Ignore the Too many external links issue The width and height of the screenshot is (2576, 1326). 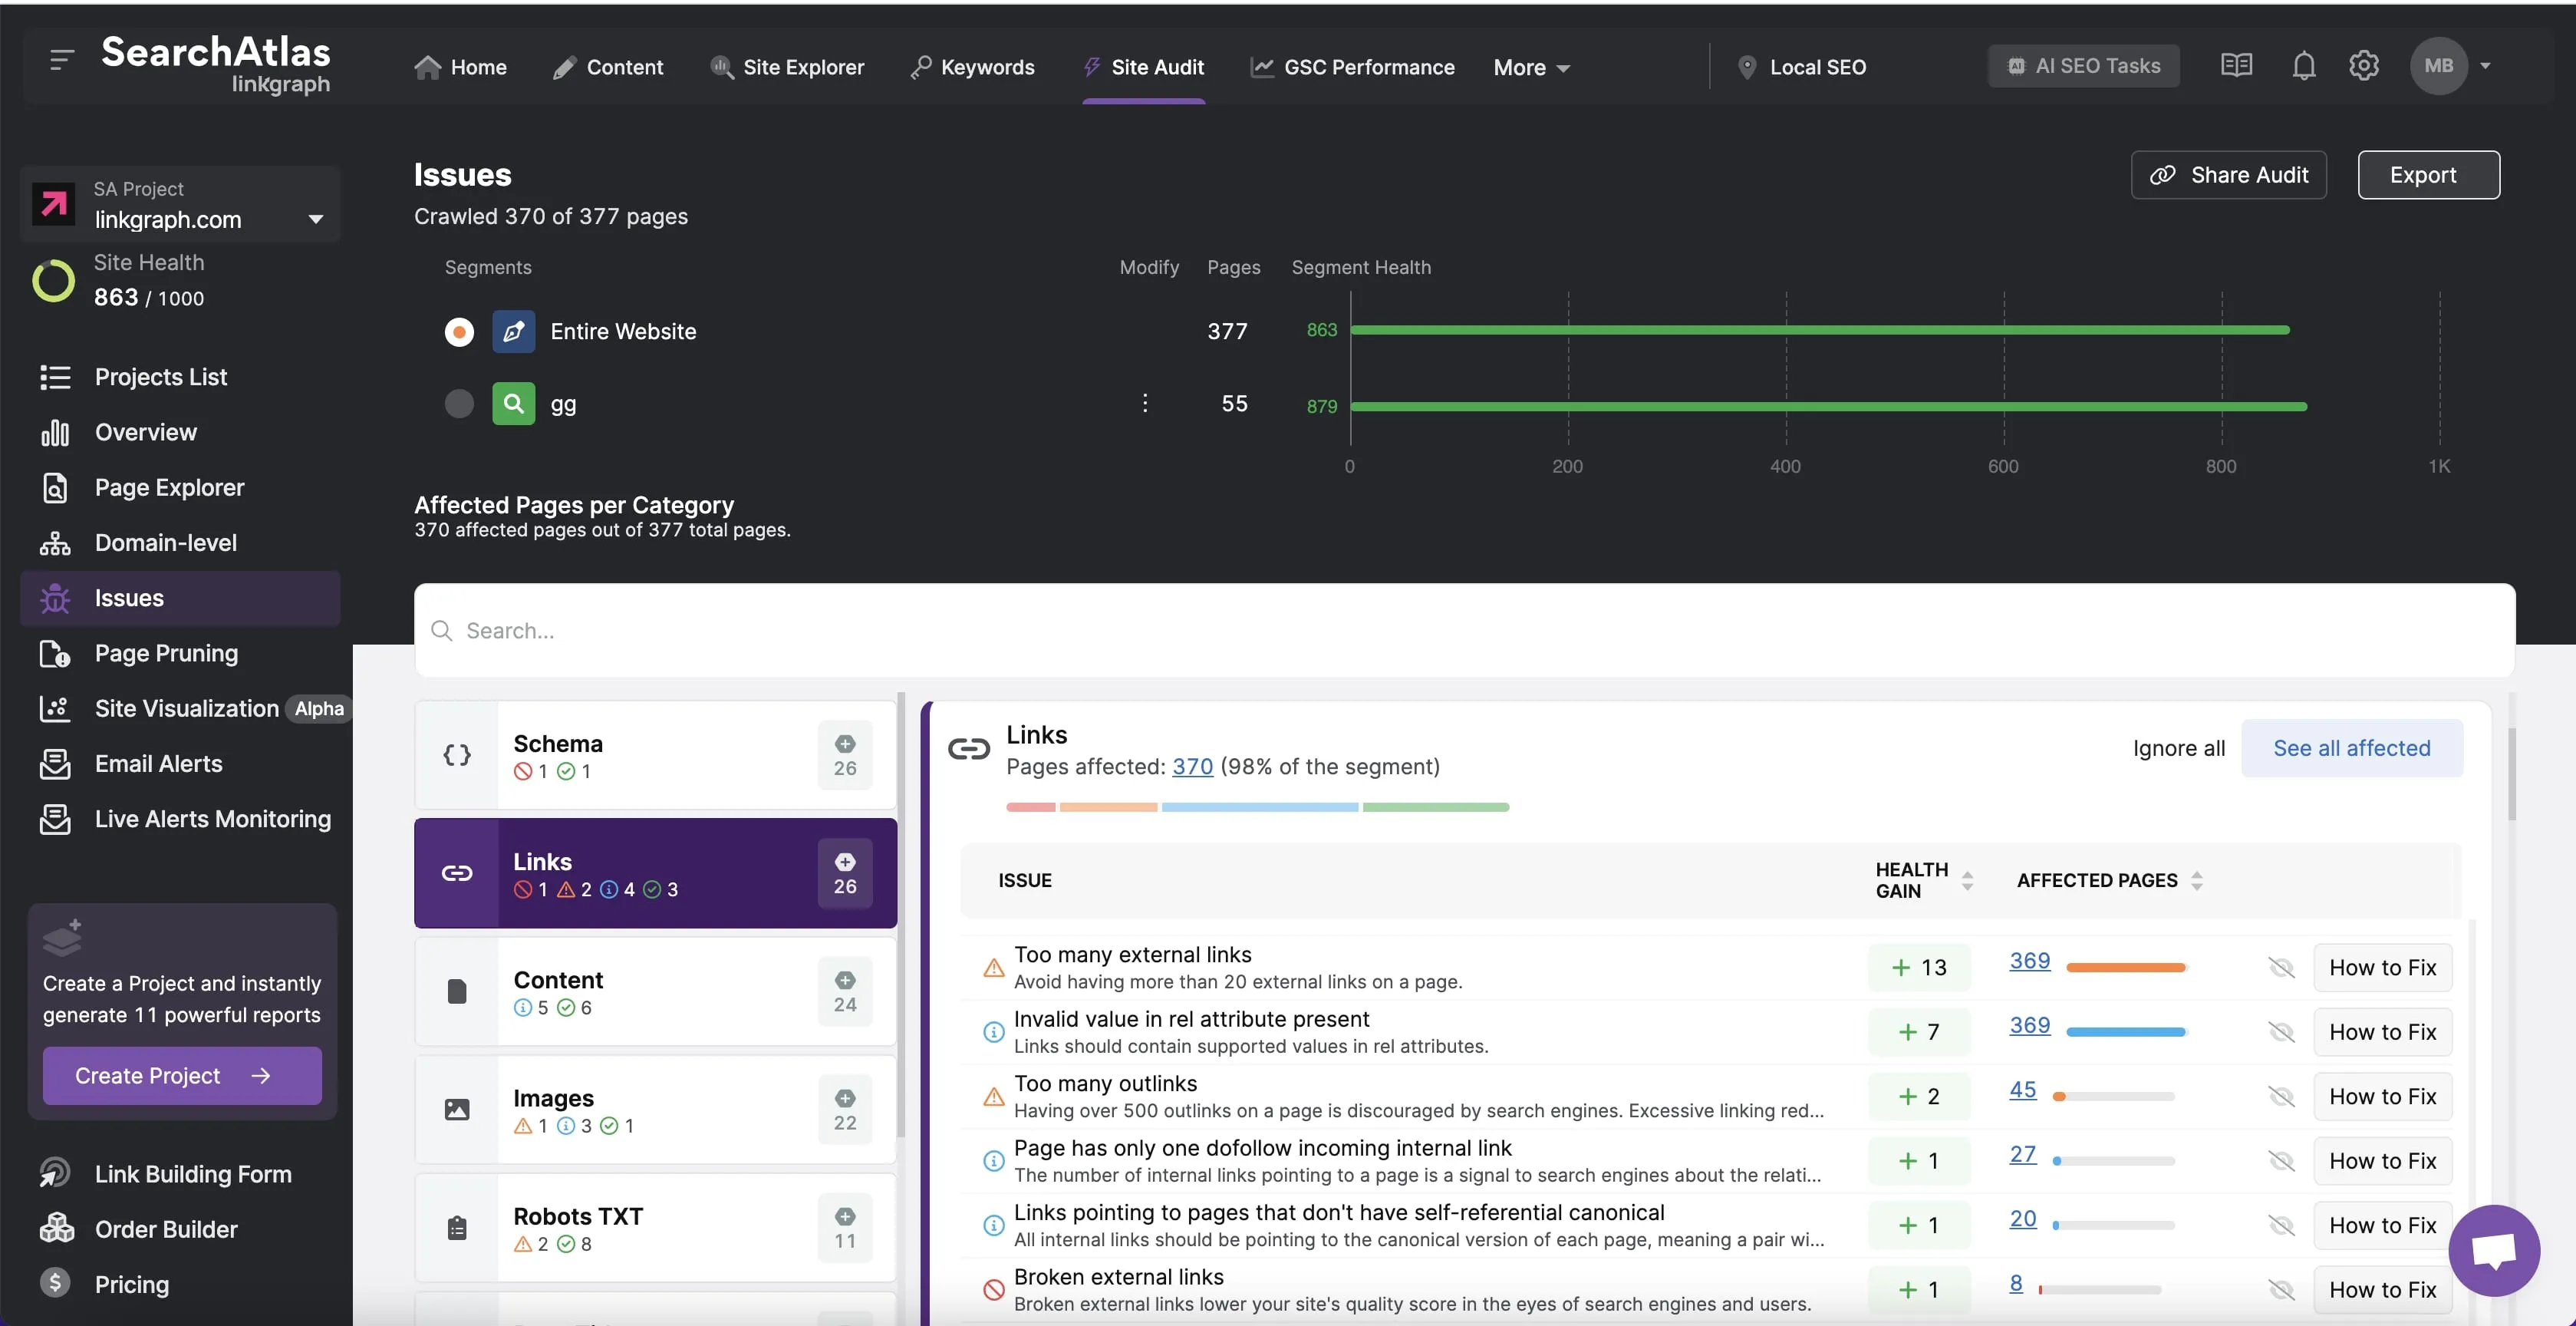2282,967
